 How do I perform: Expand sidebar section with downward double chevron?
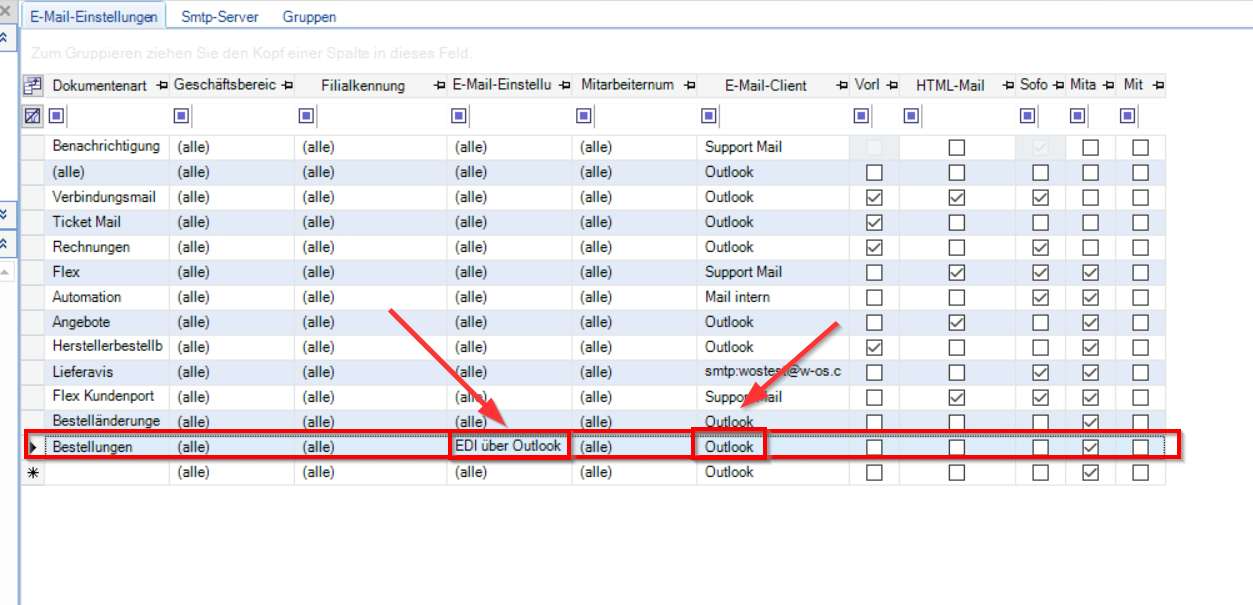(x=5, y=214)
